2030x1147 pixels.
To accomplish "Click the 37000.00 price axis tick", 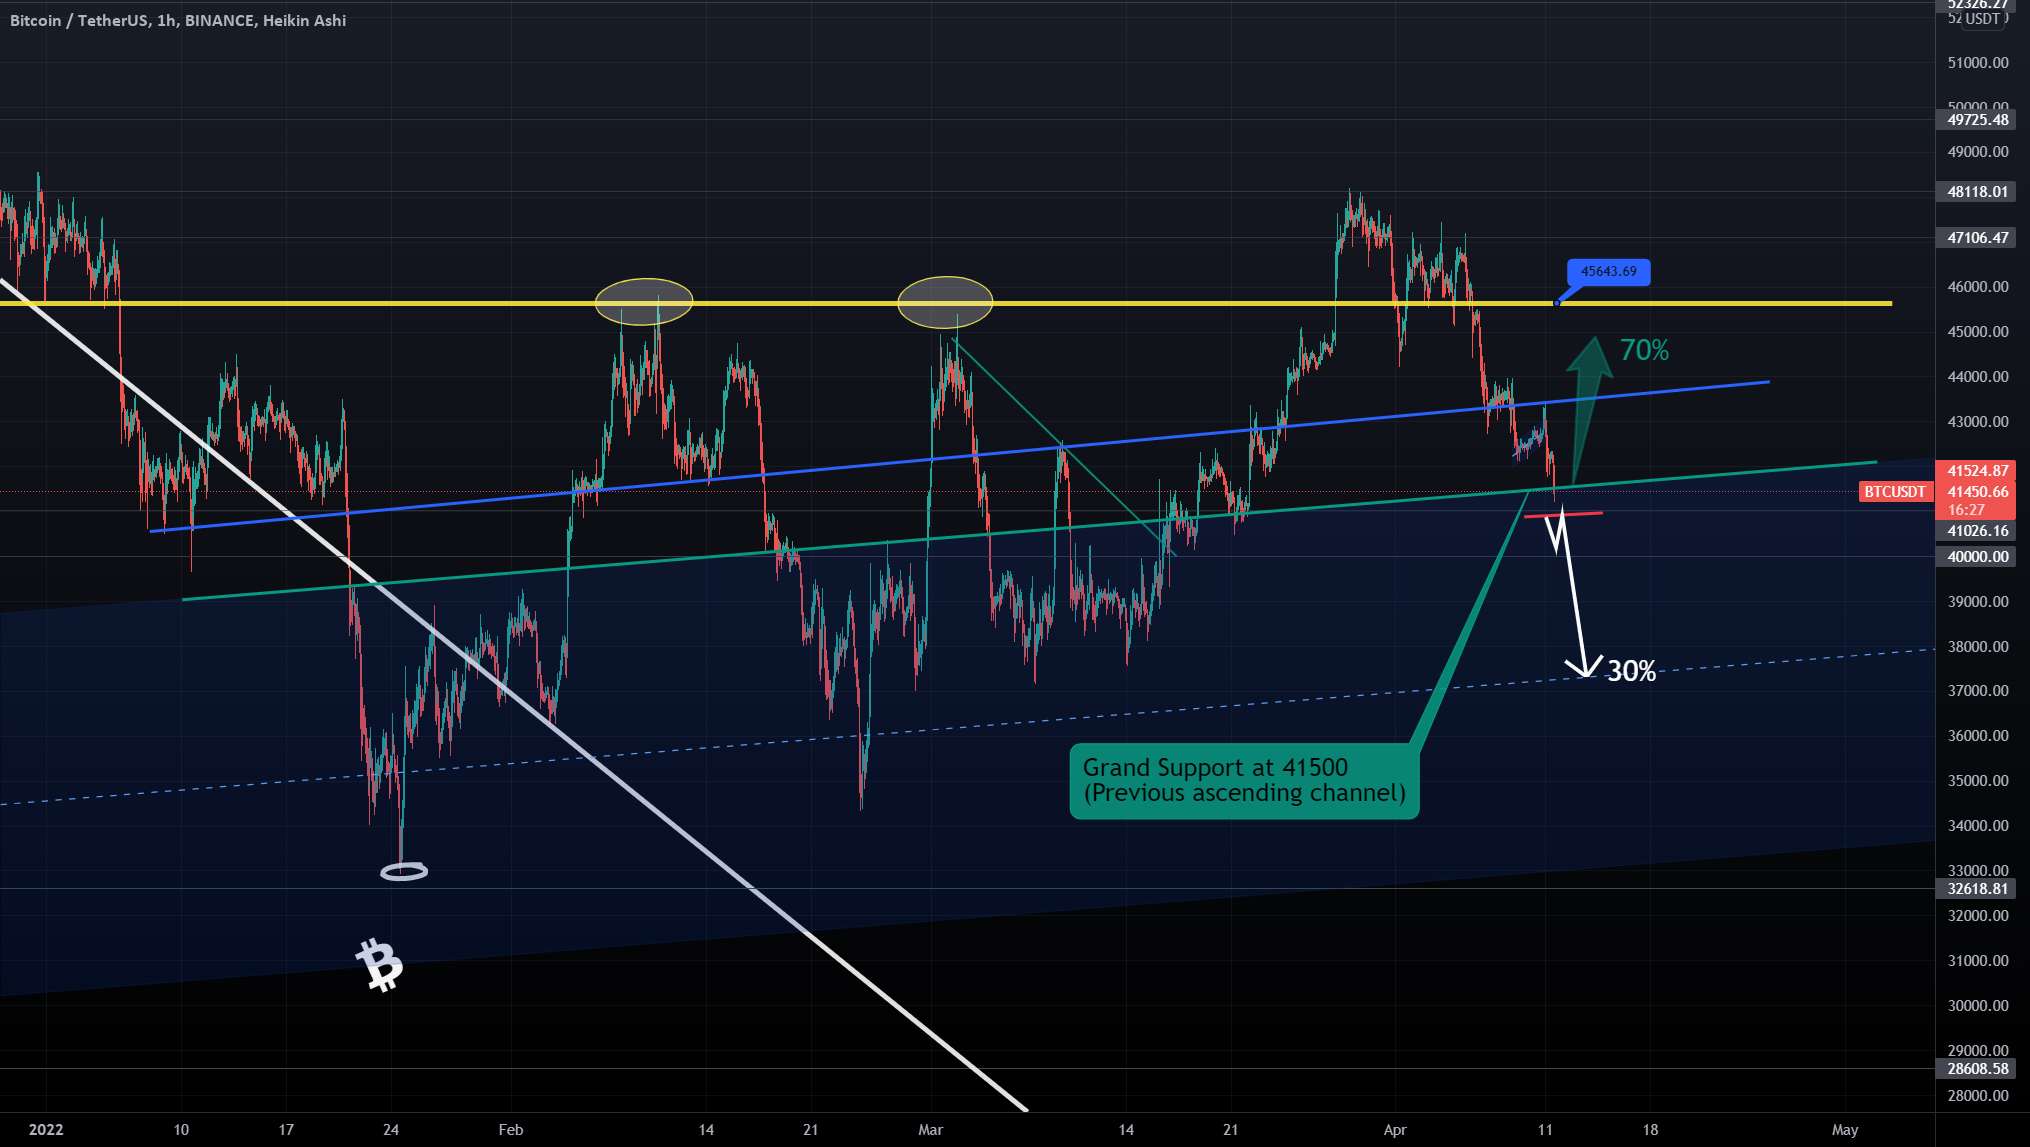I will tap(1978, 690).
